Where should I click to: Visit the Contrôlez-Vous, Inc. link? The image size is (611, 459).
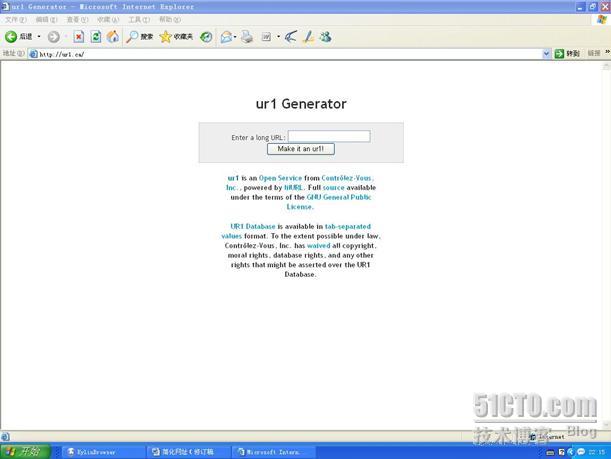pos(347,178)
